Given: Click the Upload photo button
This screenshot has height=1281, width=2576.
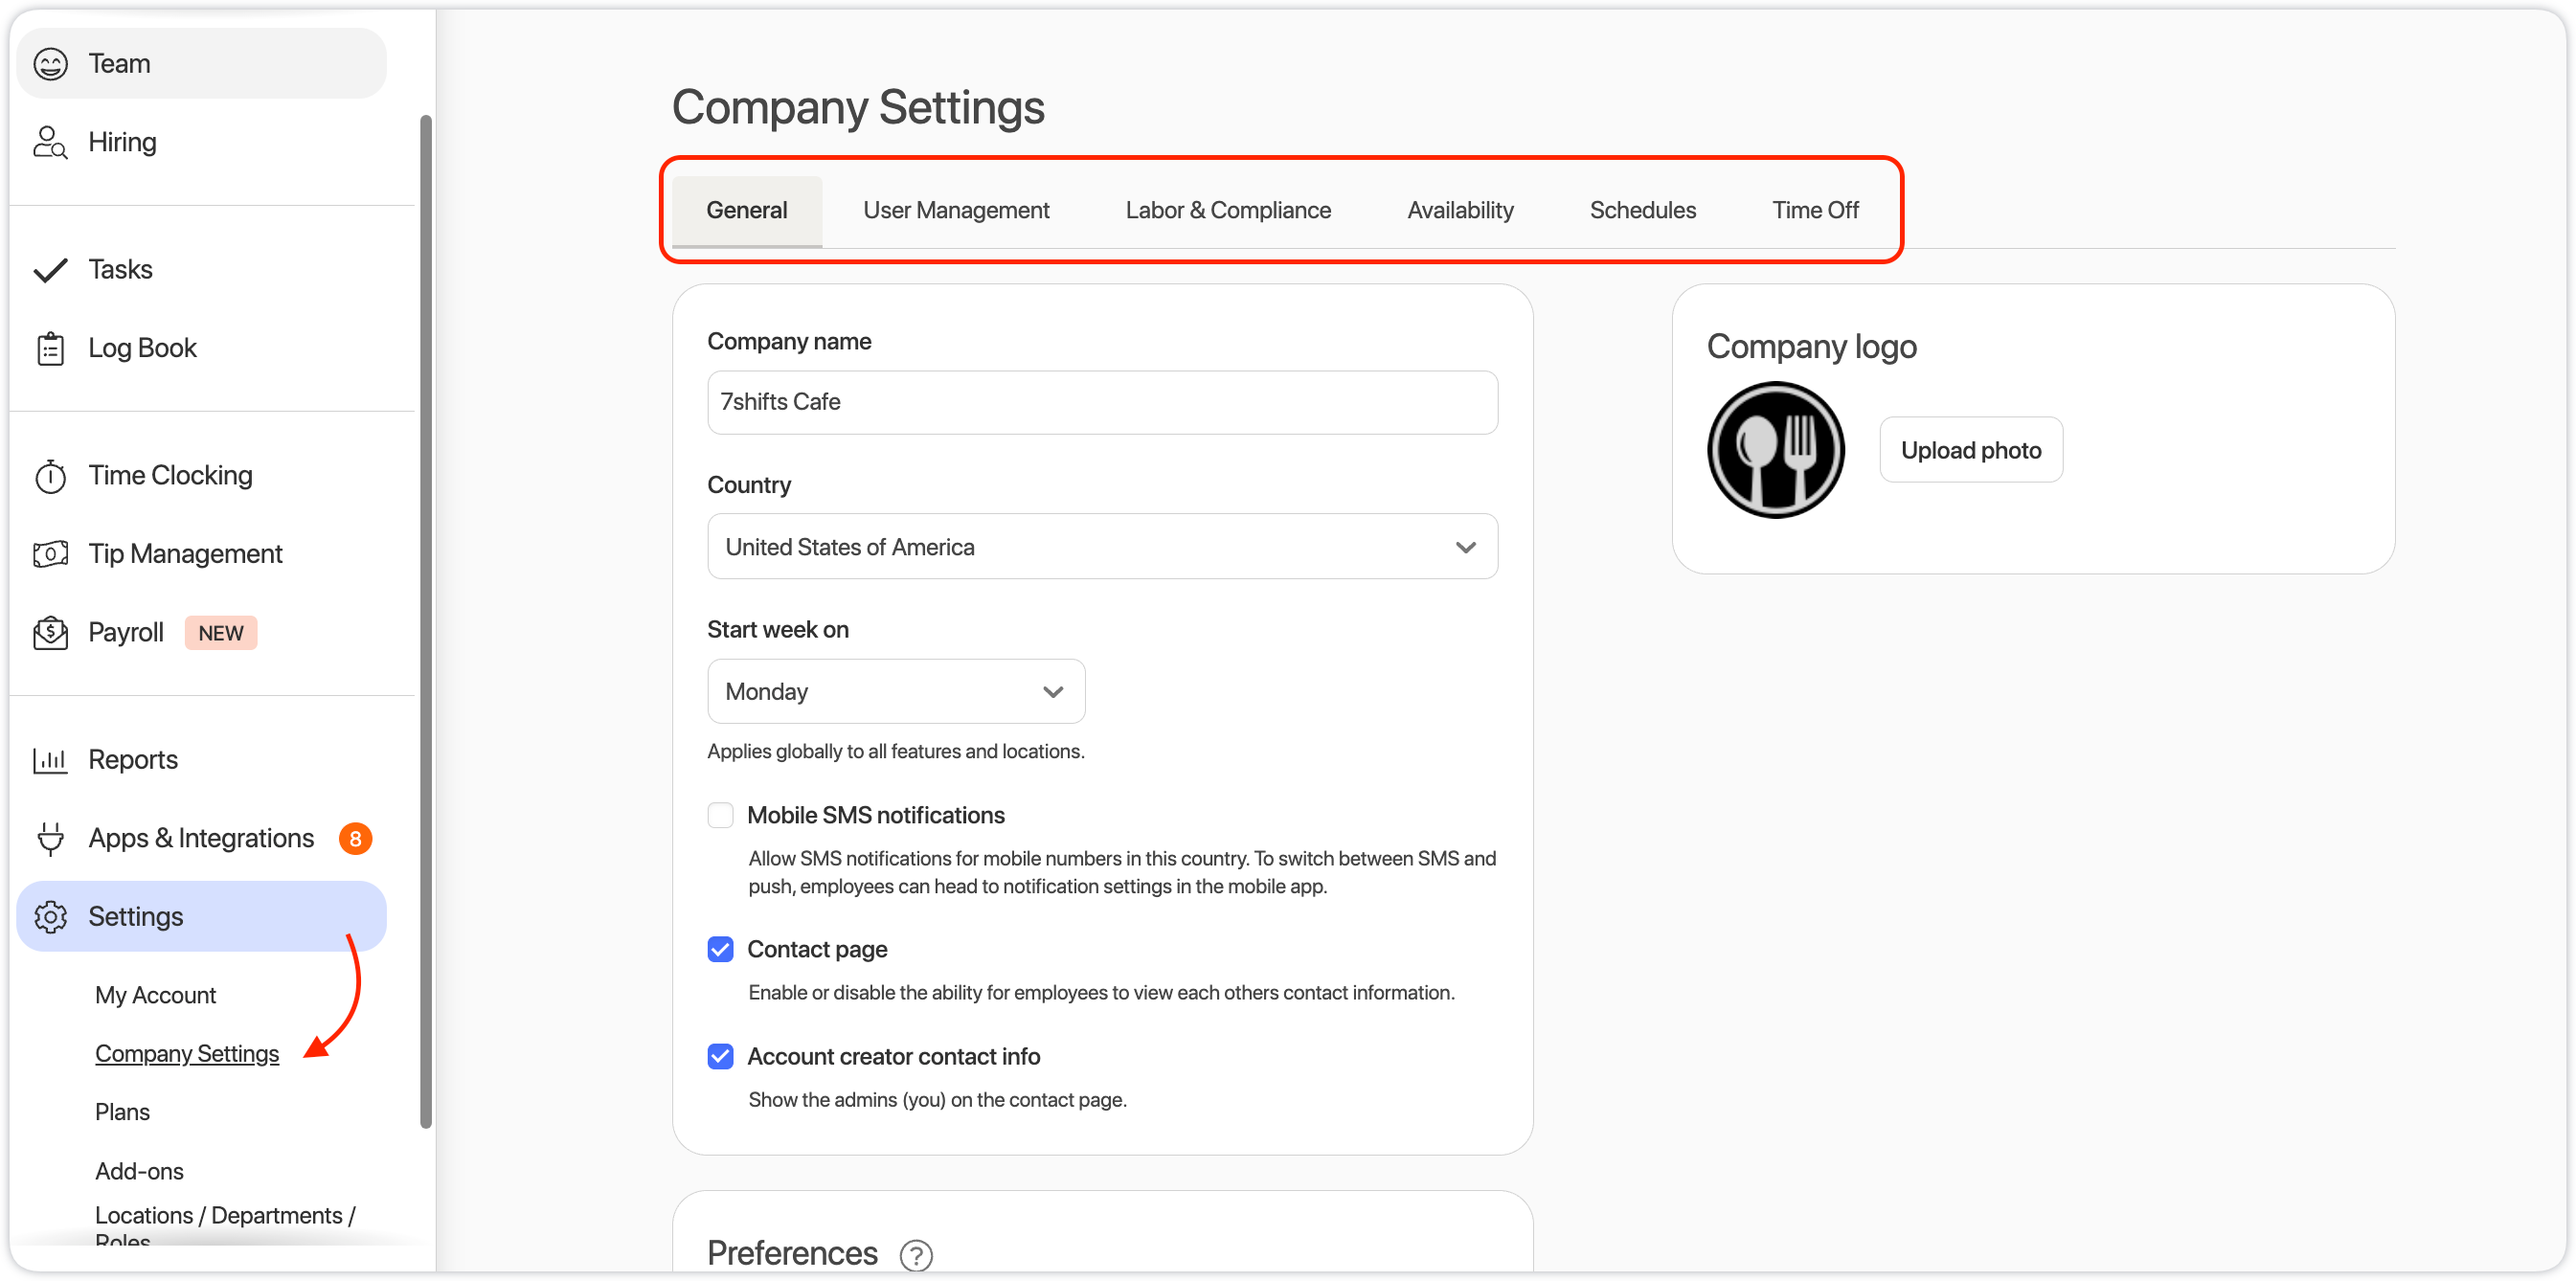Looking at the screenshot, I should pyautogui.click(x=1970, y=450).
